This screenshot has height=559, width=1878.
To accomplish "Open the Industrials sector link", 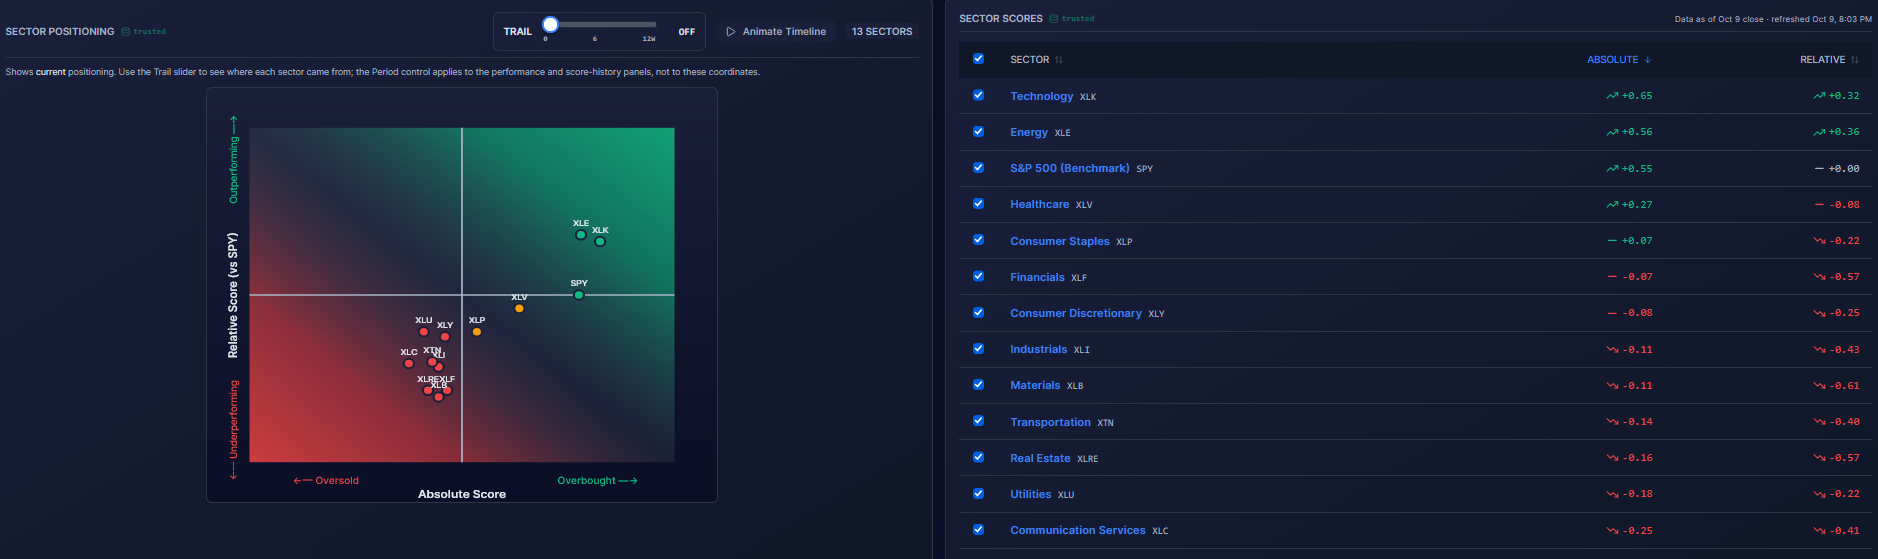I will (x=1038, y=349).
